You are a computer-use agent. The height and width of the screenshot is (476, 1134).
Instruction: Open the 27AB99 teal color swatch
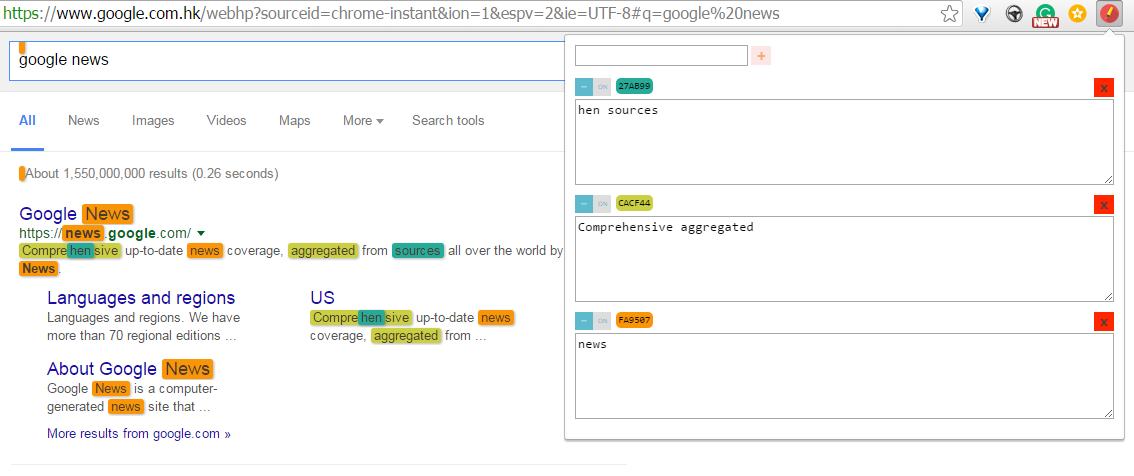click(x=634, y=85)
